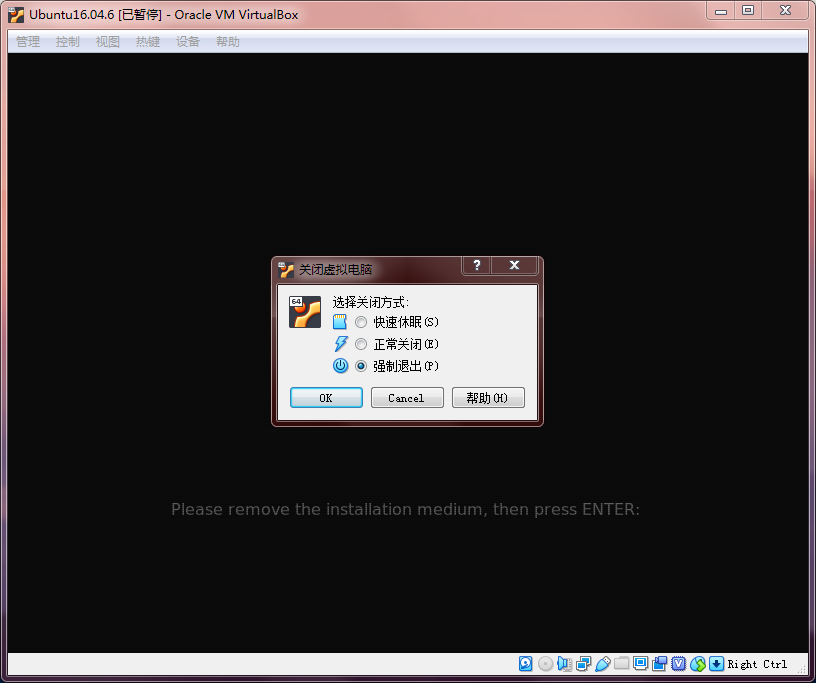
Task: Close the 关闭虚拟电脑 dialog
Action: pyautogui.click(x=514, y=265)
